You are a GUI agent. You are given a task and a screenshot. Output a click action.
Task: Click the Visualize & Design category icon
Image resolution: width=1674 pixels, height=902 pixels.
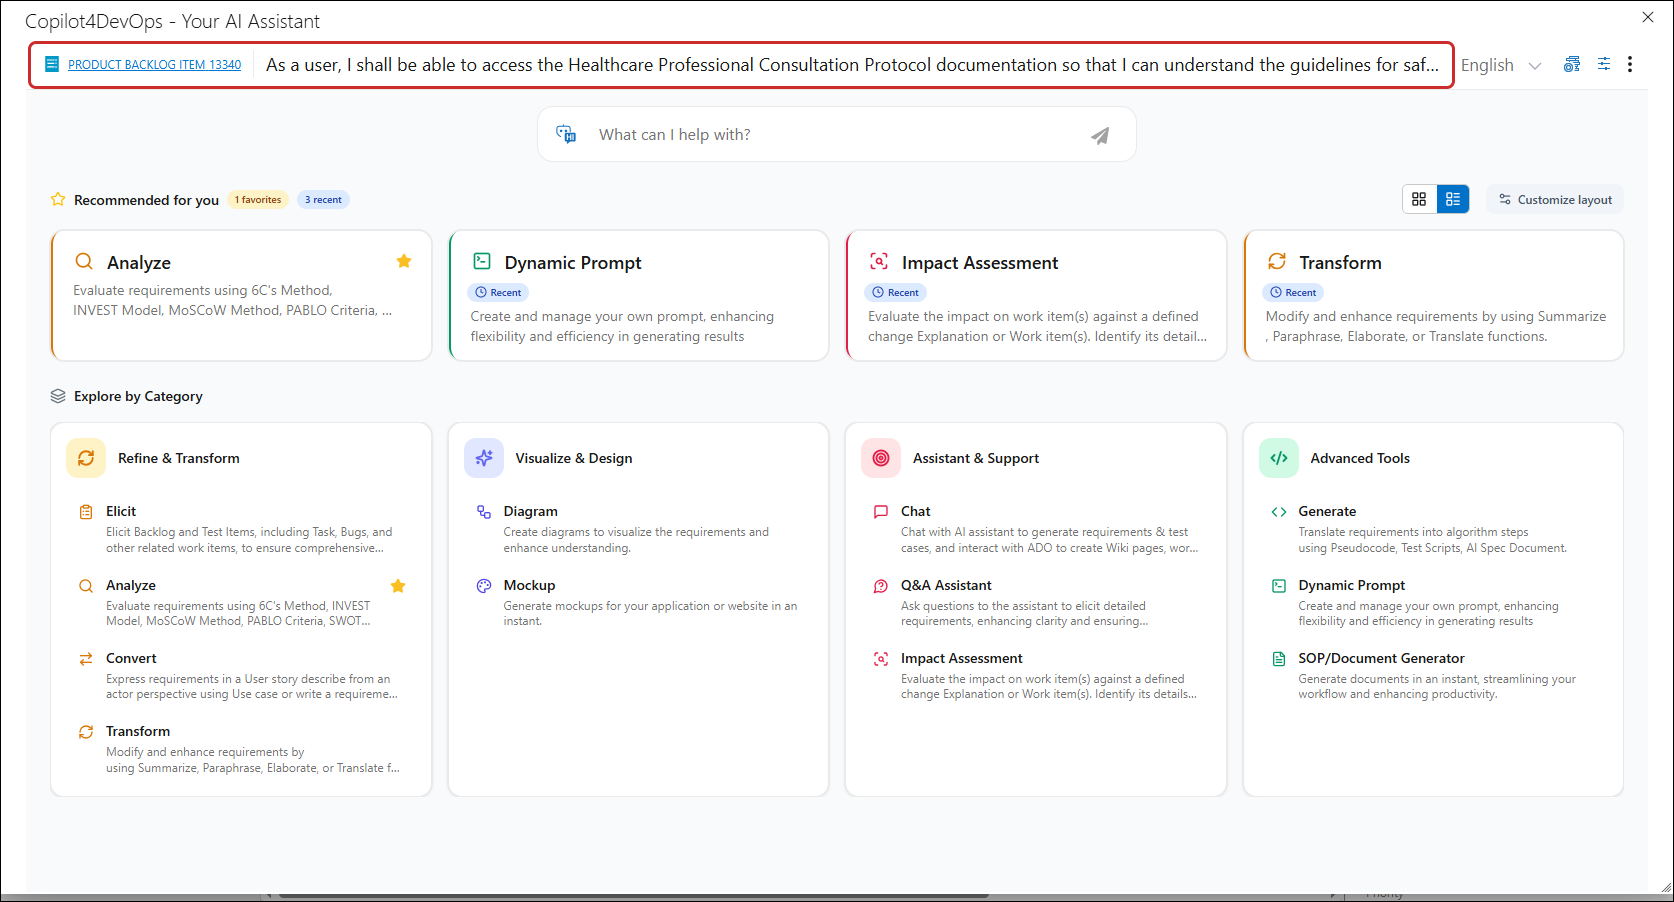point(484,458)
